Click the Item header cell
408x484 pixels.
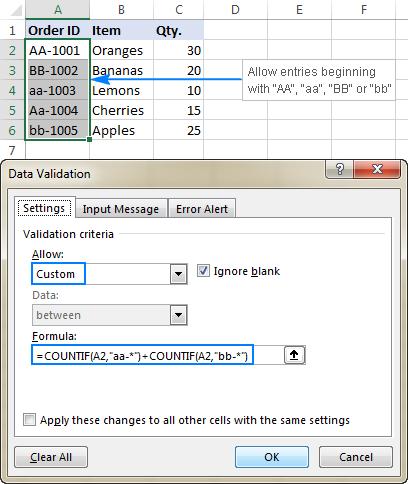(x=121, y=30)
